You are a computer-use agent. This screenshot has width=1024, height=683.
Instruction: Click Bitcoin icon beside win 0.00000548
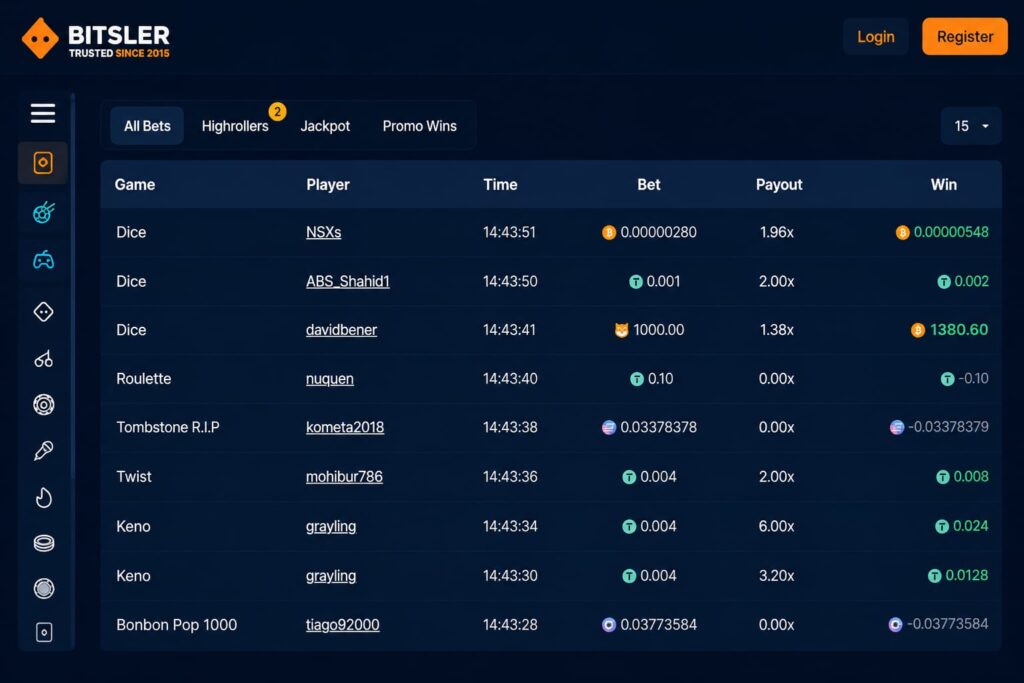click(x=902, y=232)
